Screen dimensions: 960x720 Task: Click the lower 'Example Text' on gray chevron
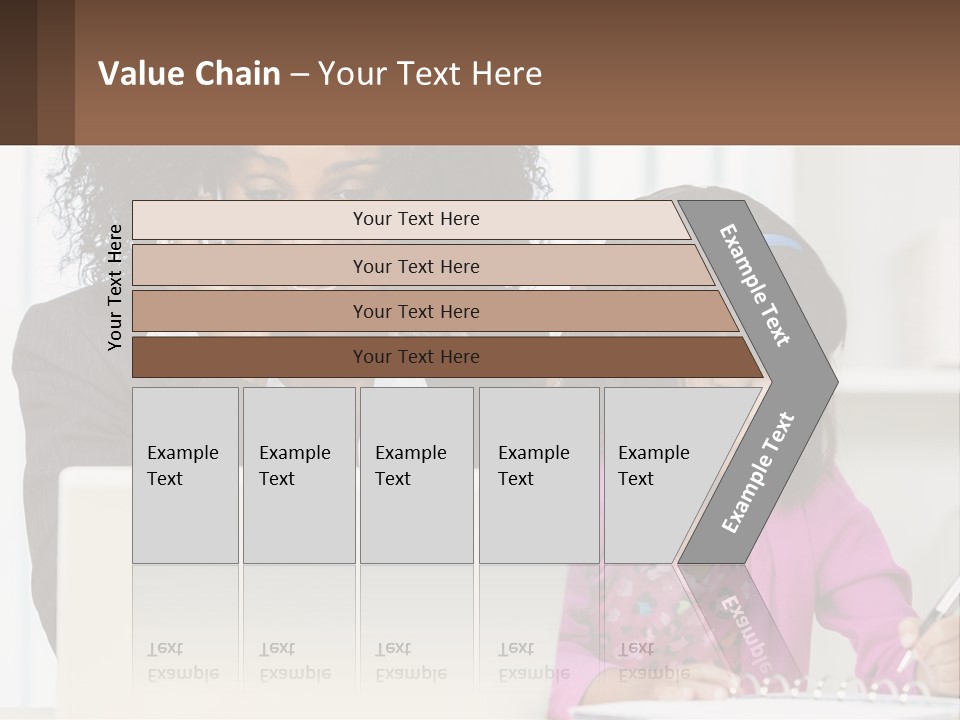pyautogui.click(x=757, y=473)
